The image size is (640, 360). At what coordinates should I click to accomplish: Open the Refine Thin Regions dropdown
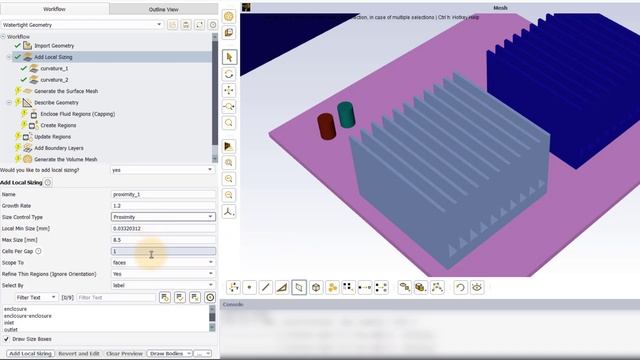[x=162, y=274]
